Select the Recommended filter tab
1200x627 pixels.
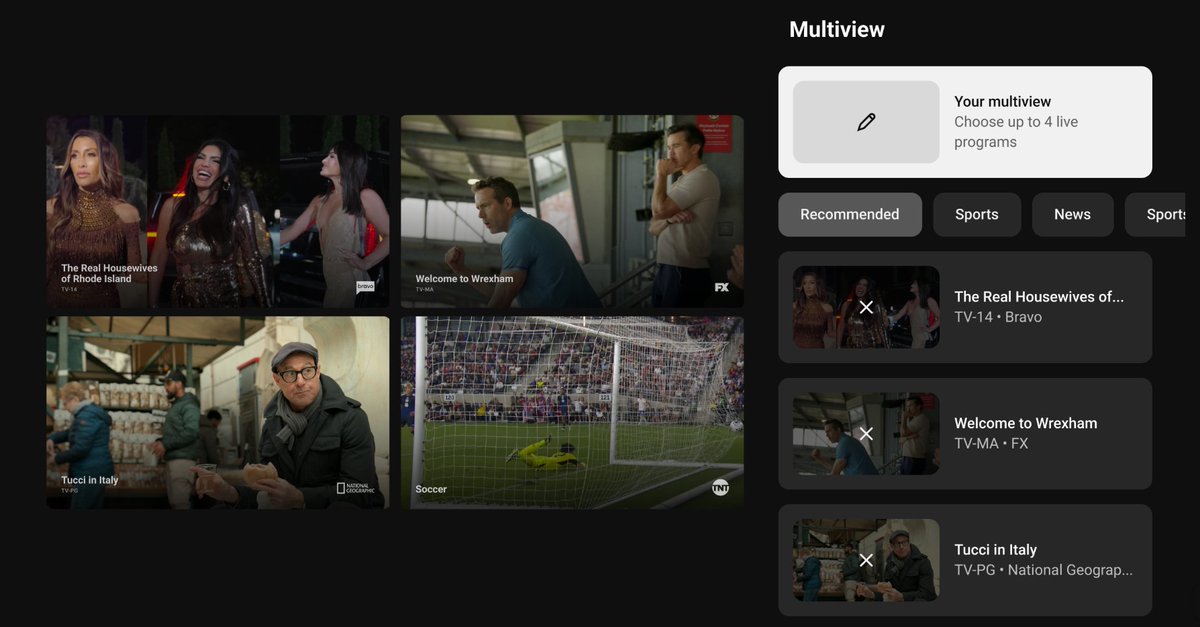(850, 215)
